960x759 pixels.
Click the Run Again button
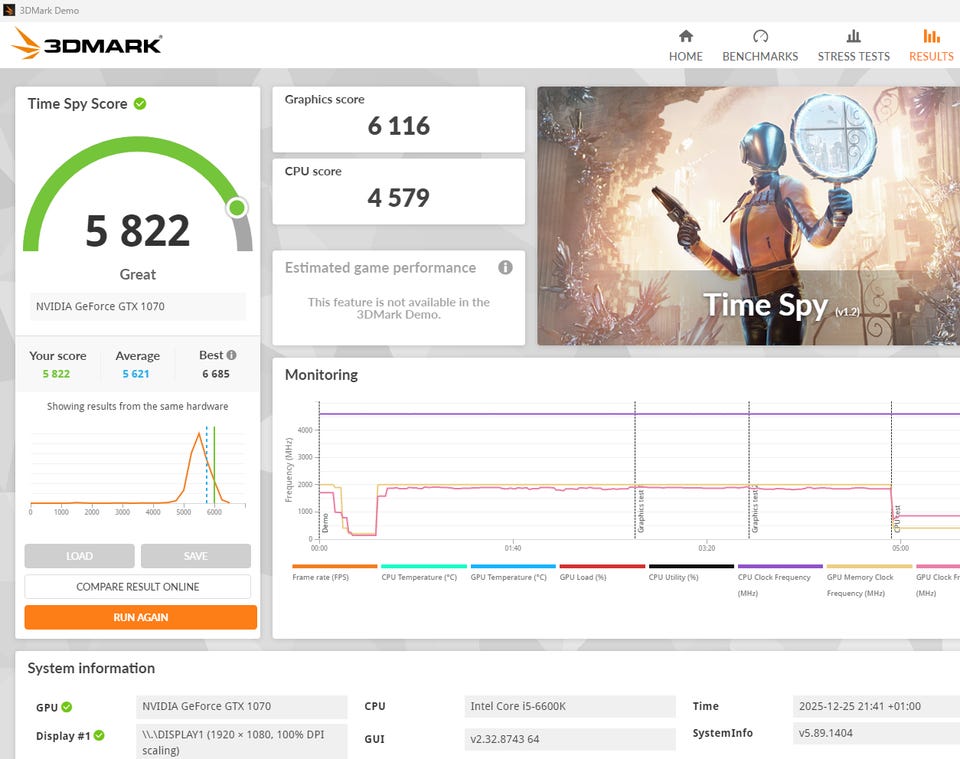pos(141,617)
